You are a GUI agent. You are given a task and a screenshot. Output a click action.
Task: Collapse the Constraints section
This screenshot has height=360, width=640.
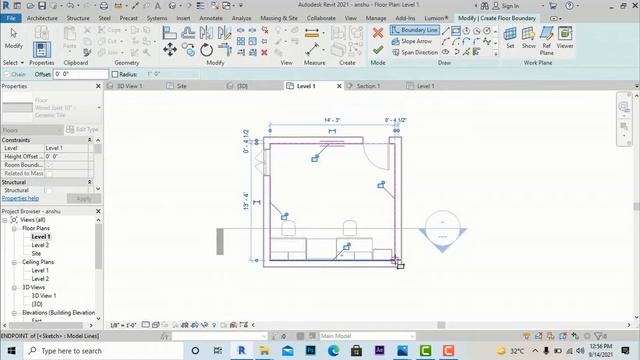(89, 140)
